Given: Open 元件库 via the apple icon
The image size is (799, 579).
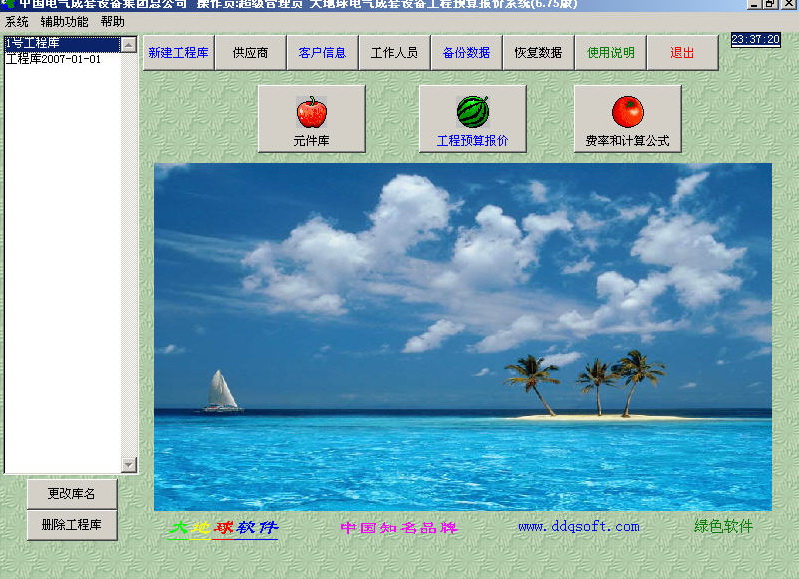Looking at the screenshot, I should pyautogui.click(x=311, y=118).
